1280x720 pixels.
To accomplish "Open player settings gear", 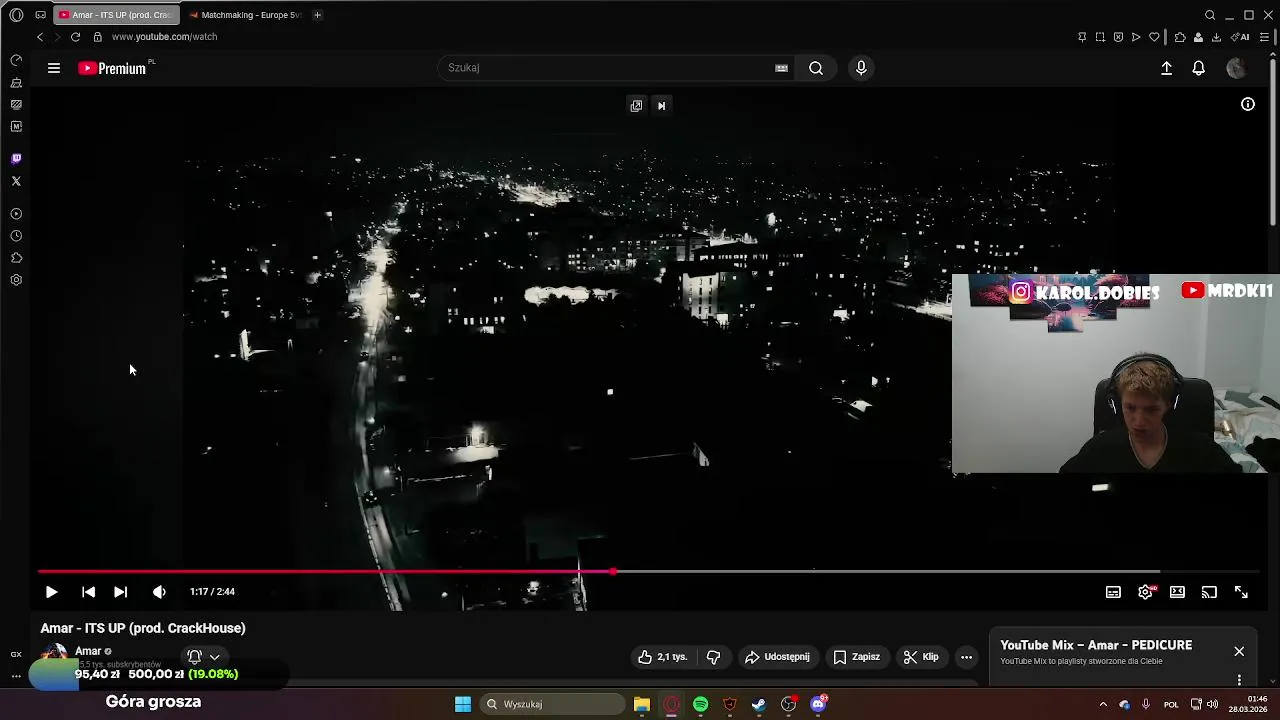I will [1145, 592].
